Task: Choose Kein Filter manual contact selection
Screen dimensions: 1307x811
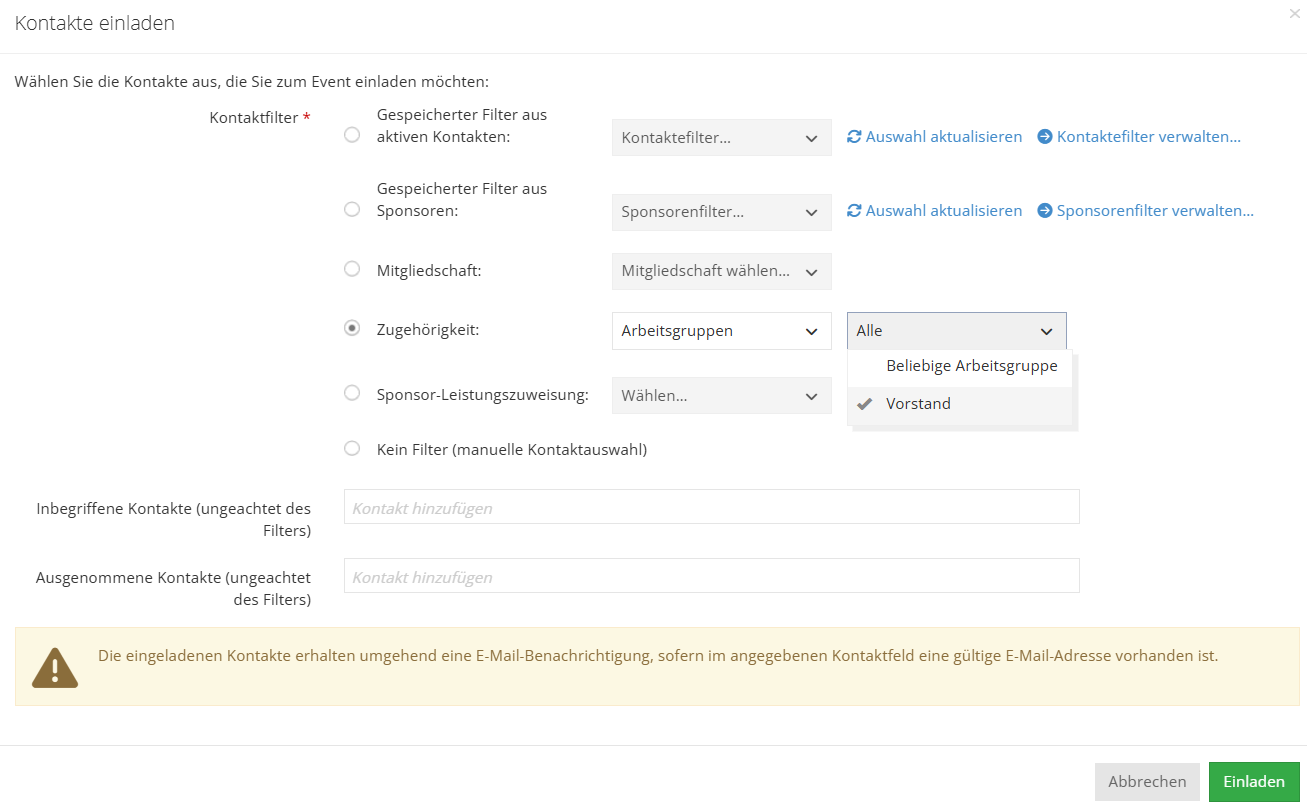Action: tap(352, 449)
